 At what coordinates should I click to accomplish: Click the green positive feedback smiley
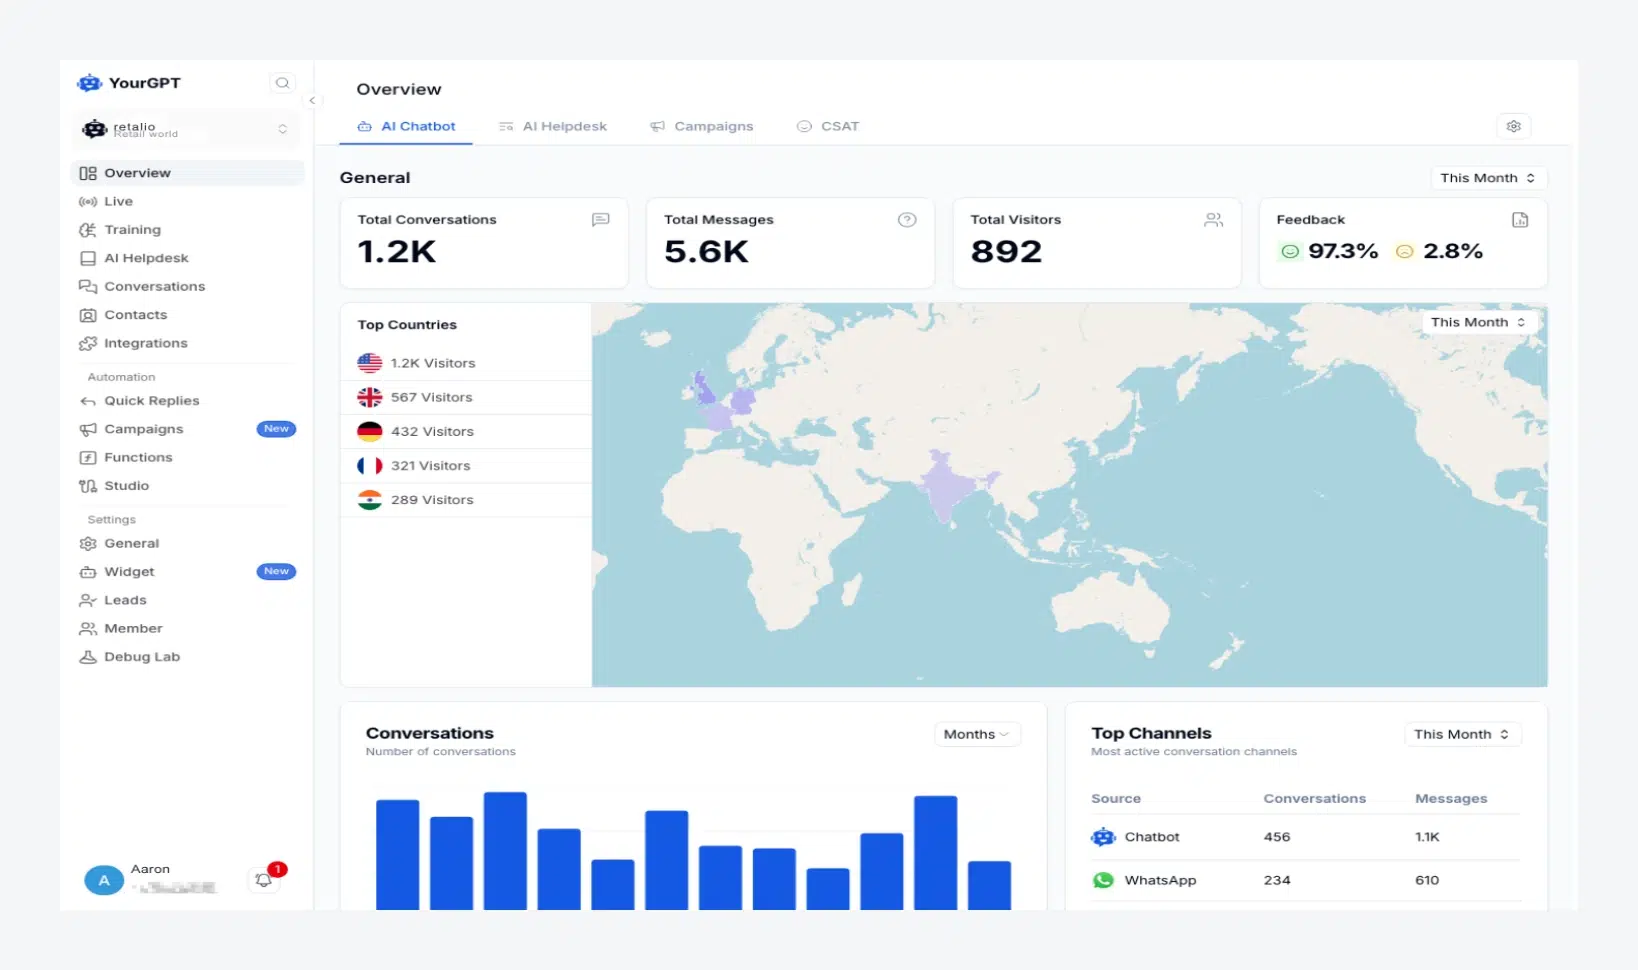tap(1290, 252)
